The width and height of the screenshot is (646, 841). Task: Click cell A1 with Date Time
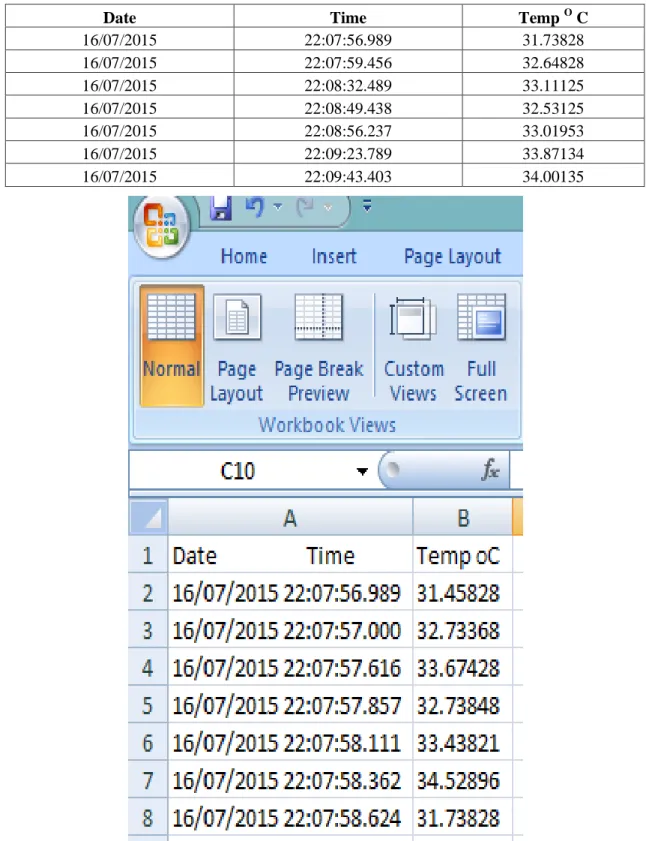(x=290, y=555)
